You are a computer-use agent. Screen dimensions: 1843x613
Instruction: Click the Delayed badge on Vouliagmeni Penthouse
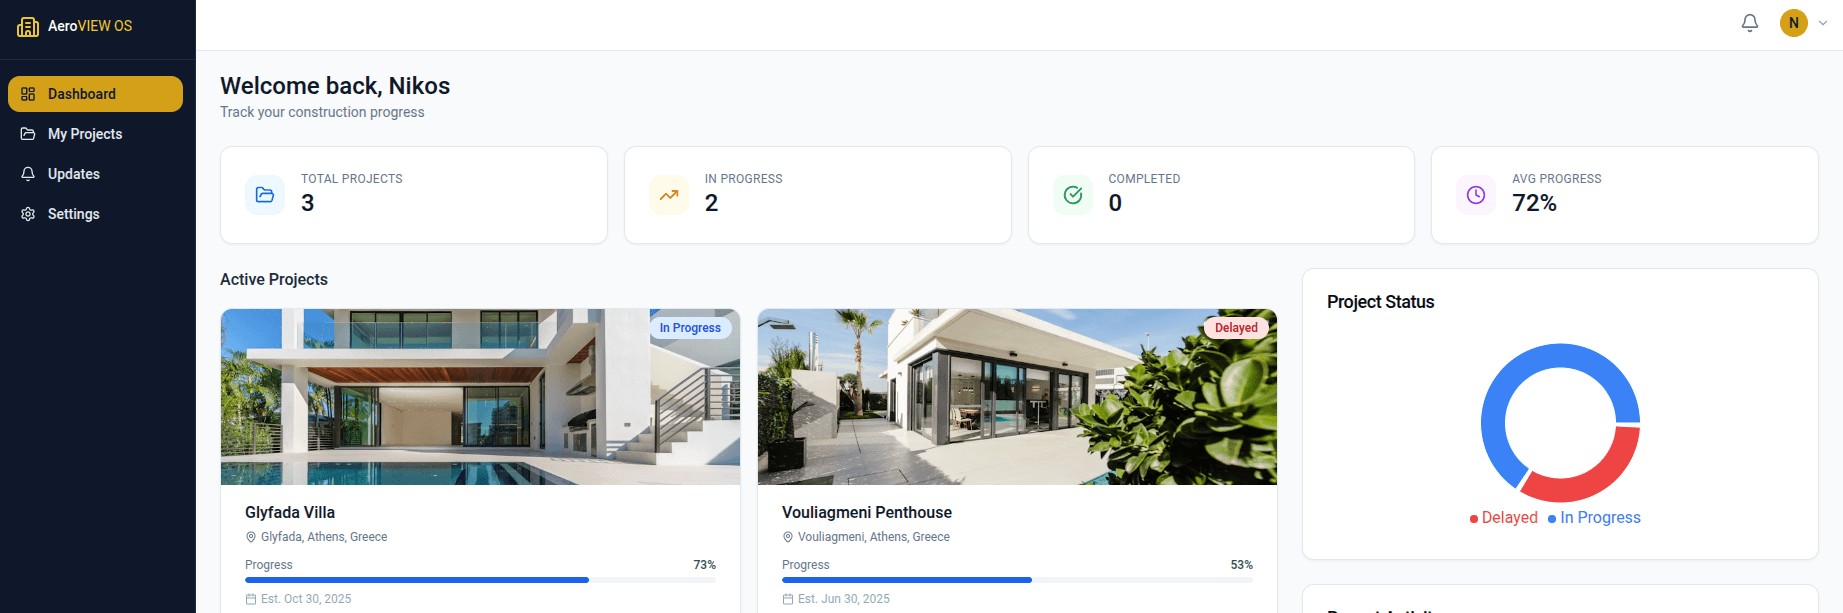click(x=1236, y=328)
